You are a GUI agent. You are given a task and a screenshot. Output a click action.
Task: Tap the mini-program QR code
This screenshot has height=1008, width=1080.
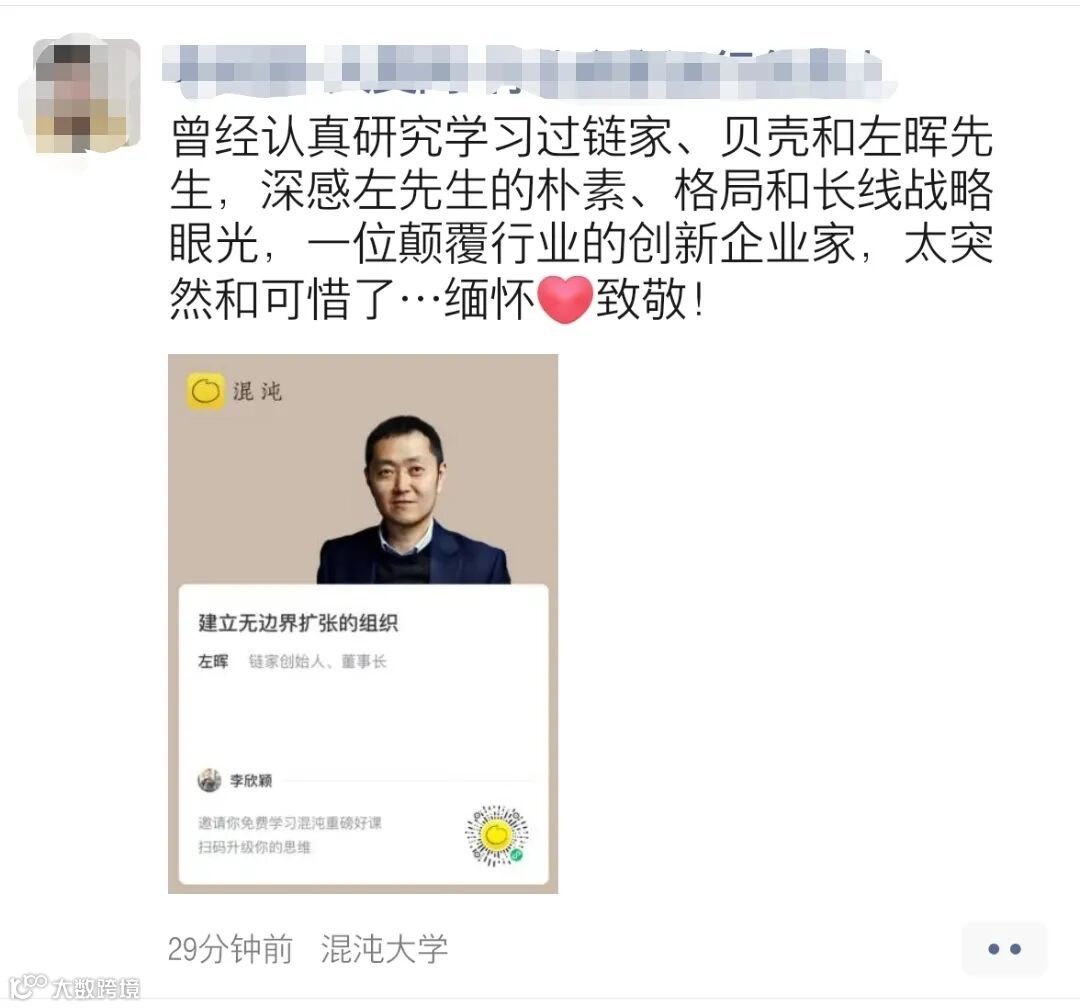tap(497, 835)
